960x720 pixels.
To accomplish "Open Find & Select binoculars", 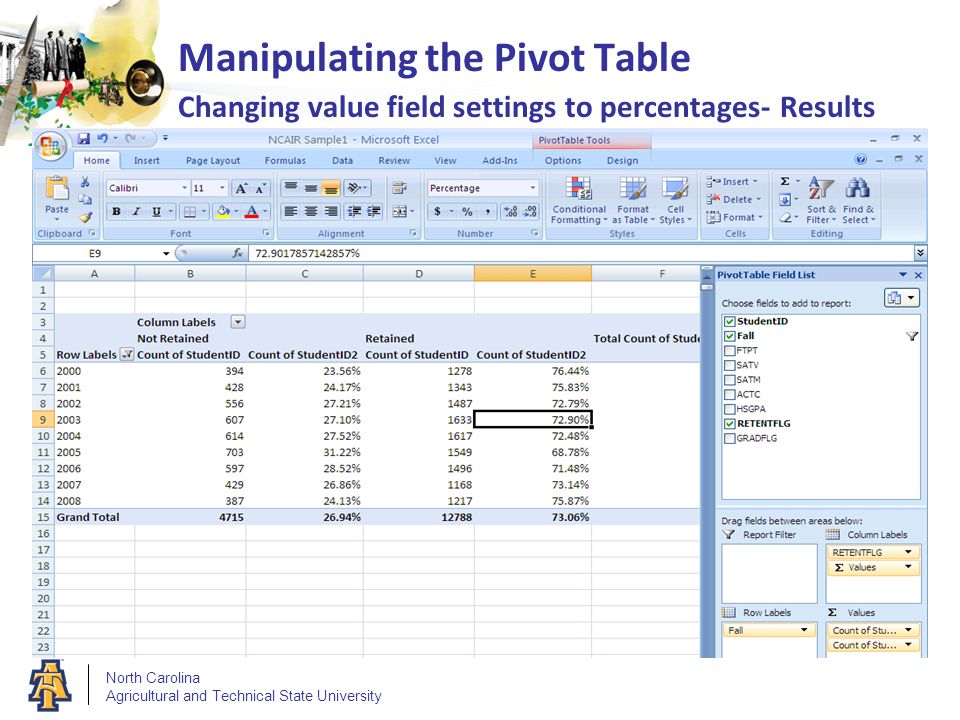I will pyautogui.click(x=858, y=201).
